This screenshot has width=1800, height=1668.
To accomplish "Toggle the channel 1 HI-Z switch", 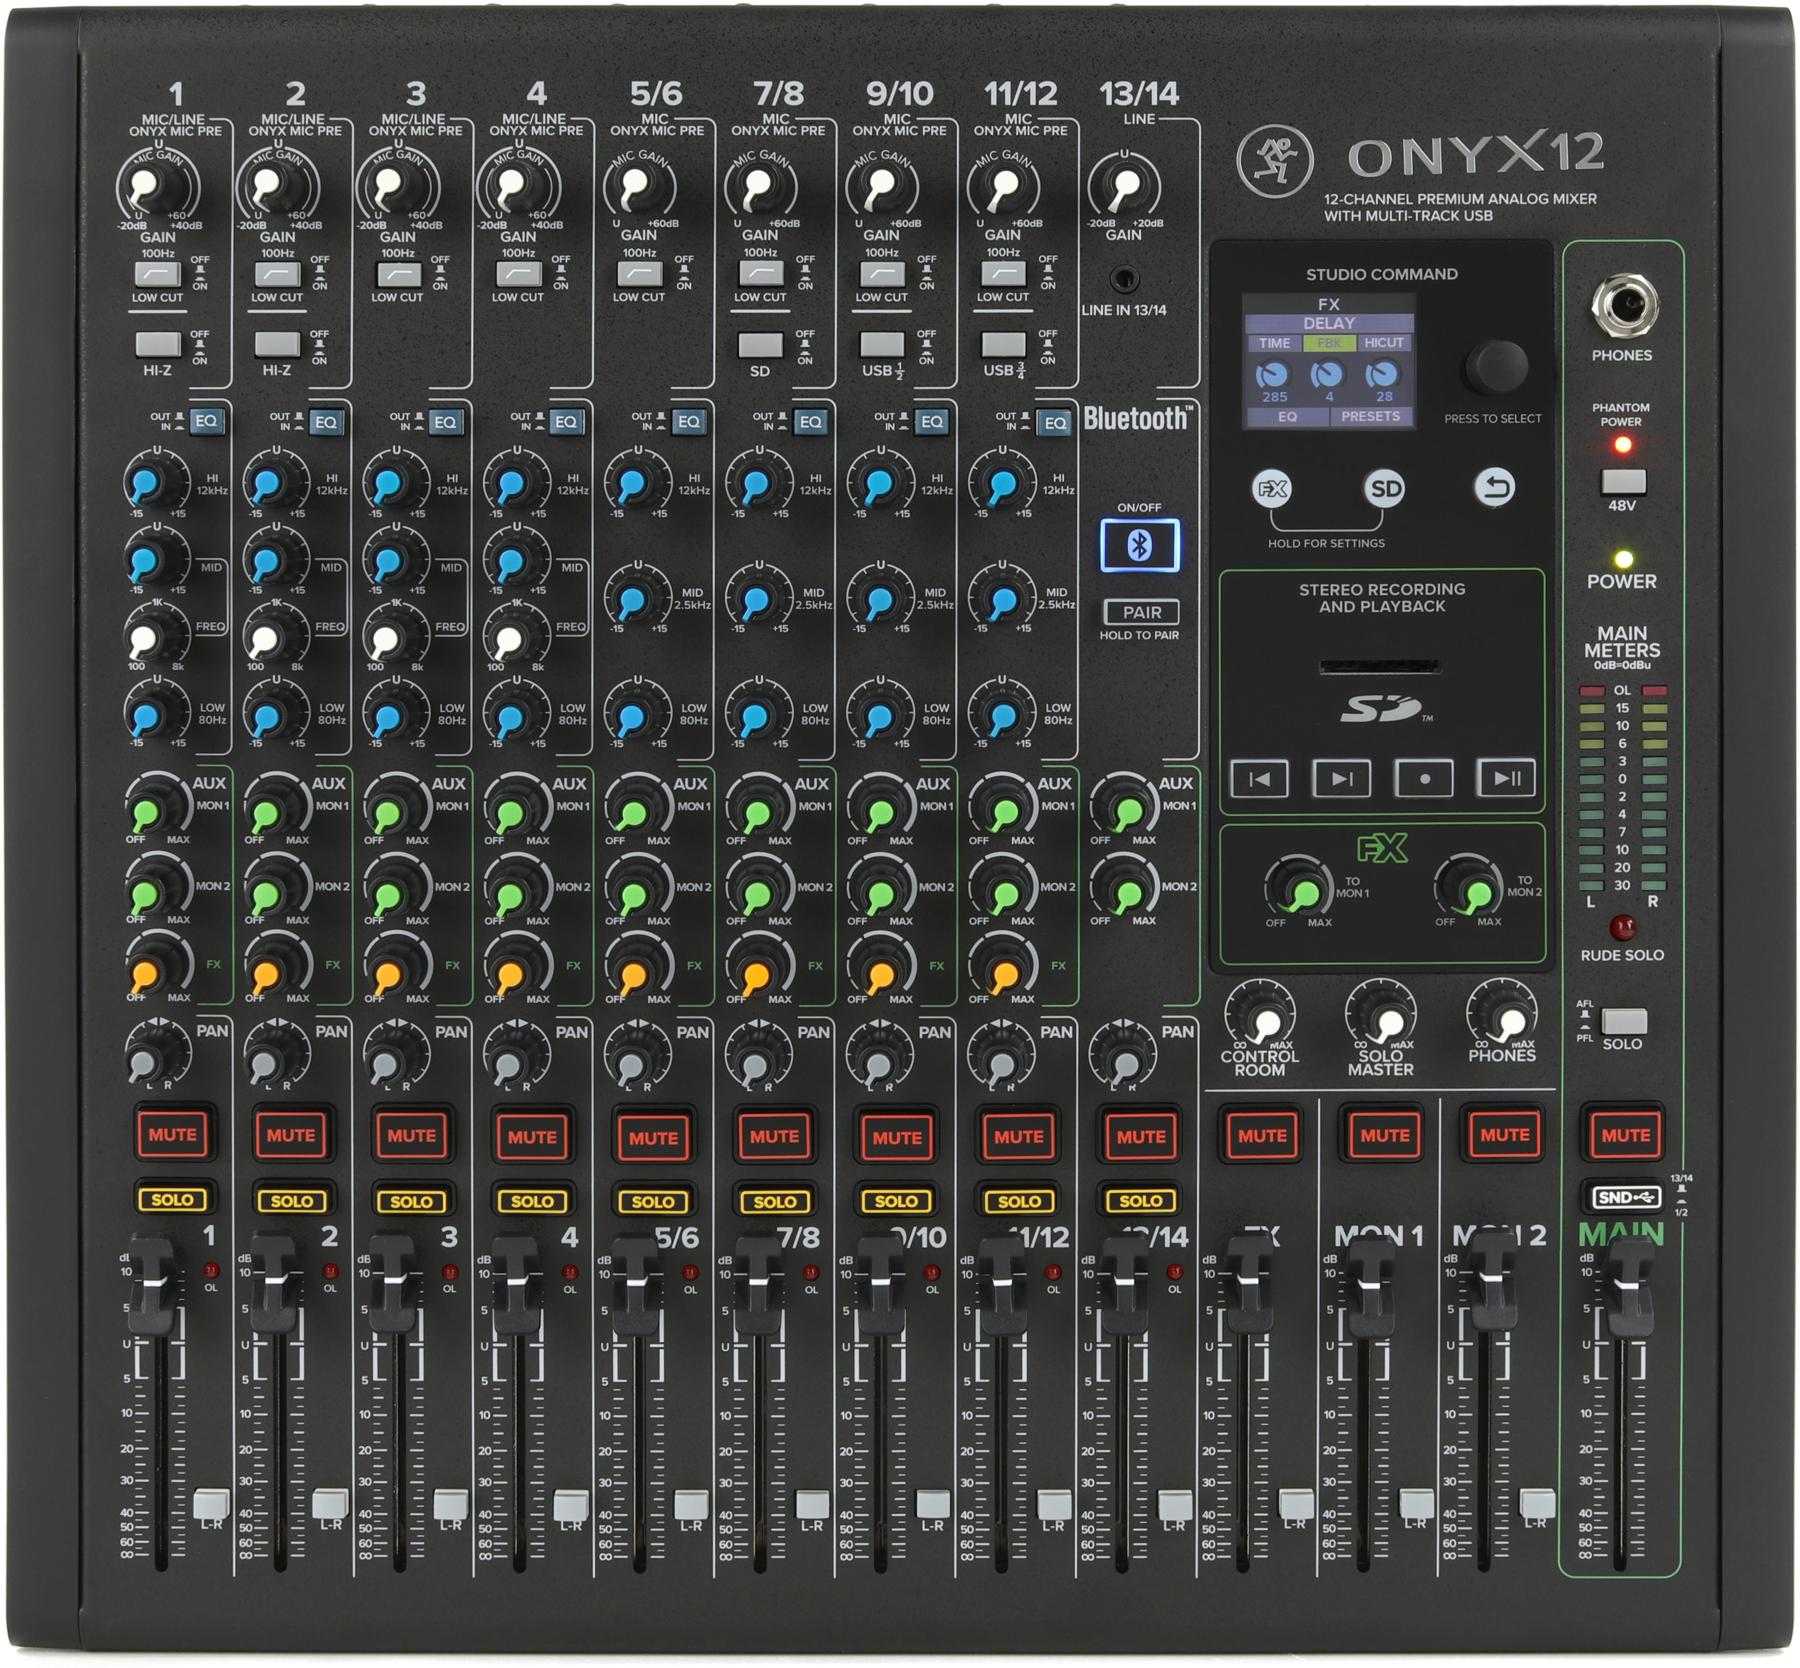I will click(x=158, y=345).
